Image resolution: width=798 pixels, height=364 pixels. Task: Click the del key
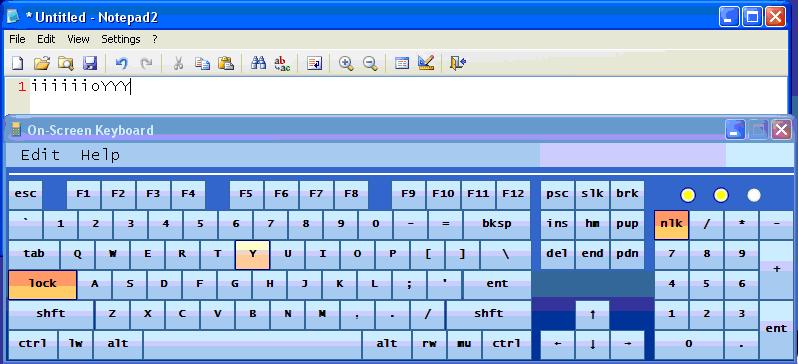[x=557, y=255]
